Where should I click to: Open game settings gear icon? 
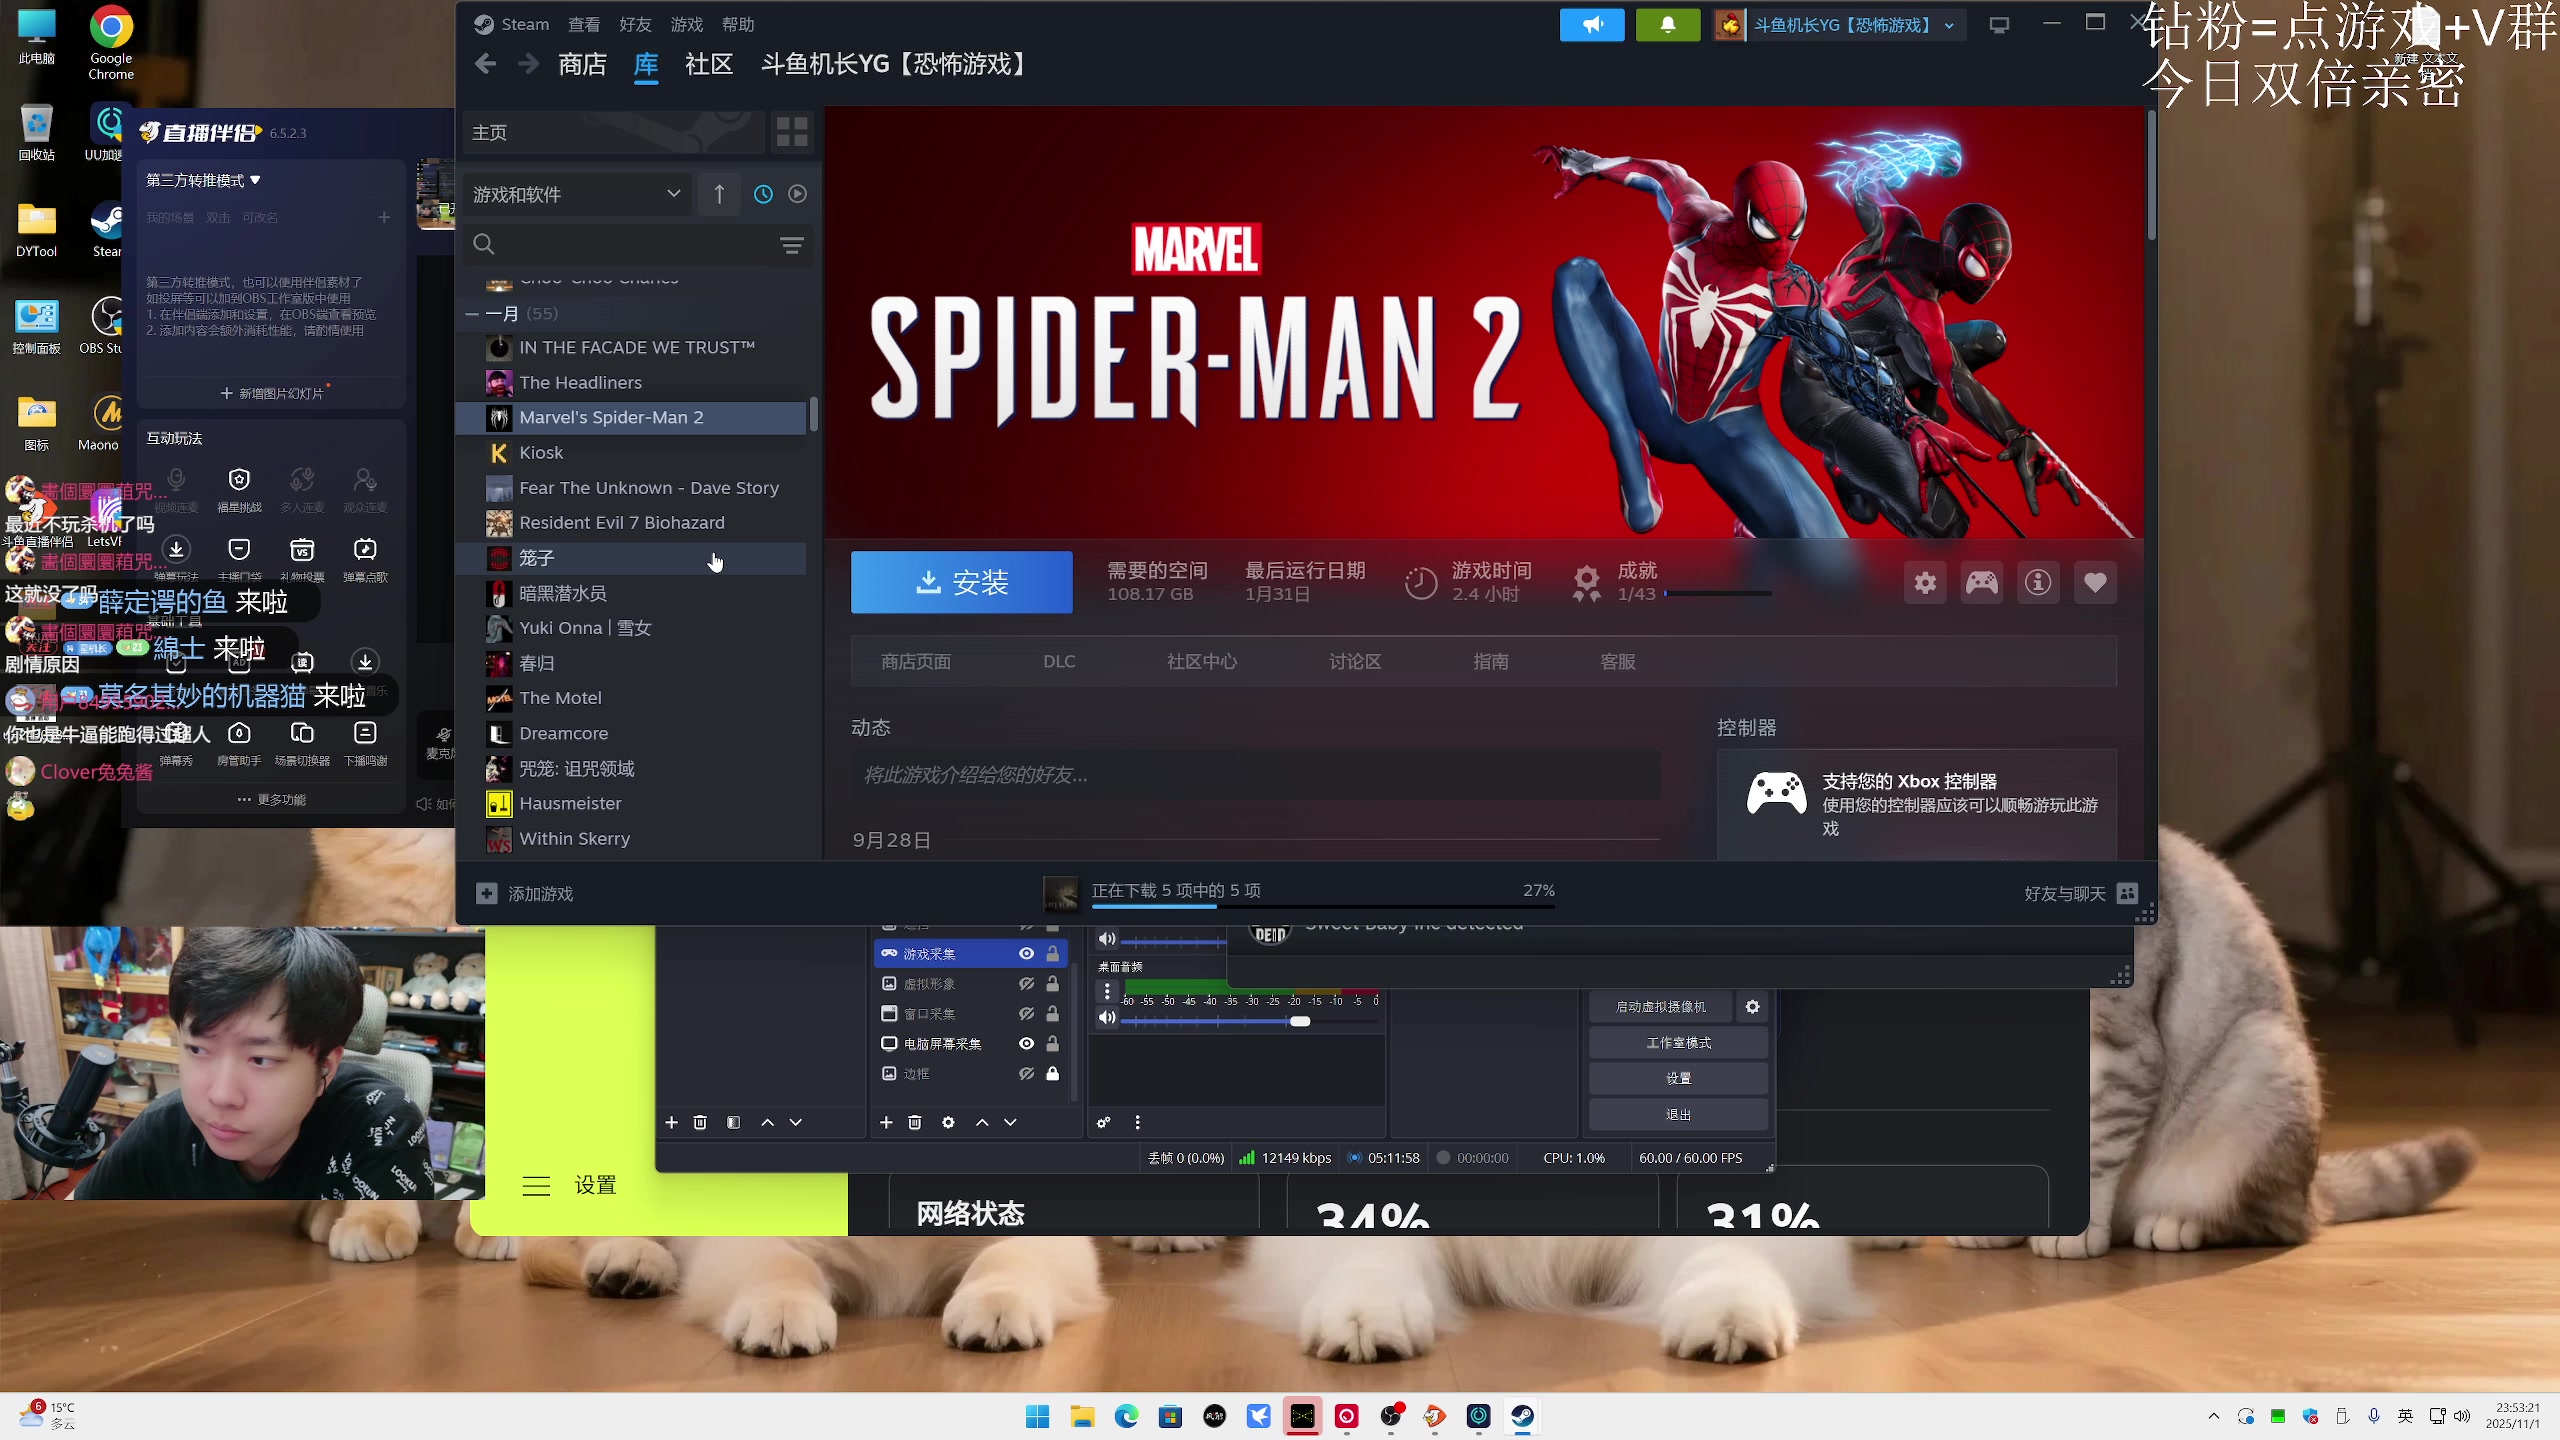(x=1925, y=583)
